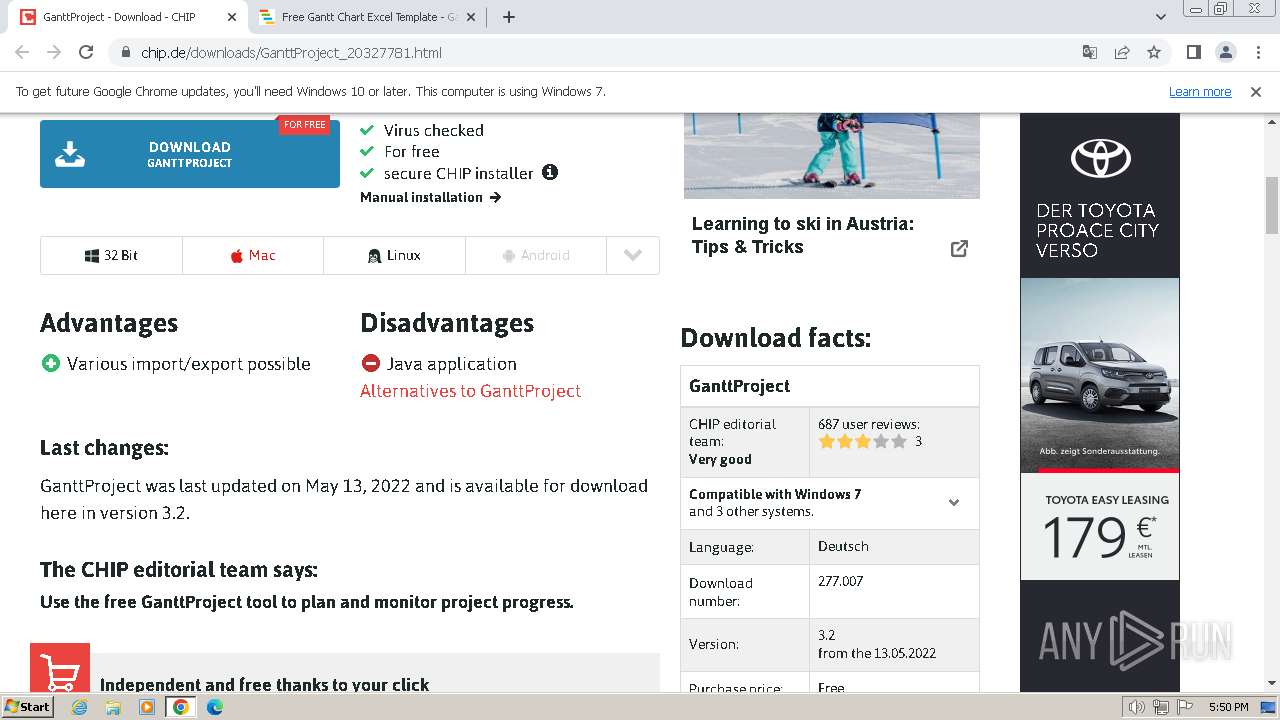
Task: Open the tab search dropdown arrow
Action: [x=1161, y=17]
